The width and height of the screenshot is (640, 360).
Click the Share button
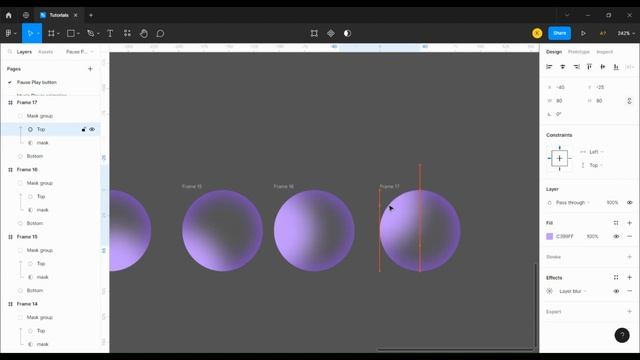[560, 33]
